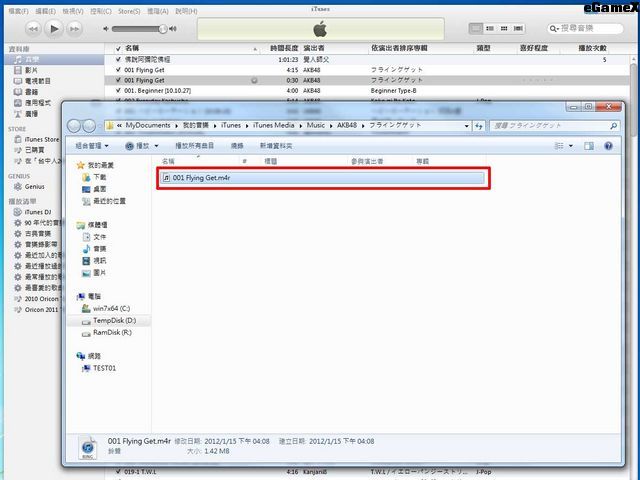Skip to previous track in iTunes

pos(33,29)
